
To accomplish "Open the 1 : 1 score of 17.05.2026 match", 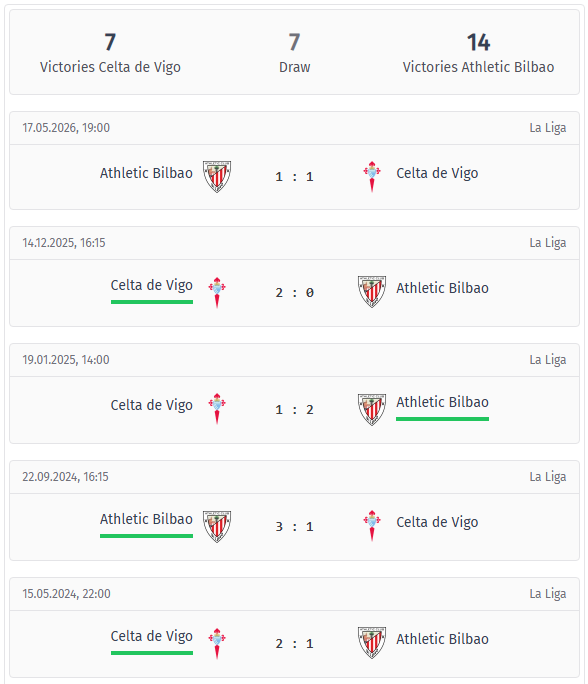I will [x=294, y=177].
